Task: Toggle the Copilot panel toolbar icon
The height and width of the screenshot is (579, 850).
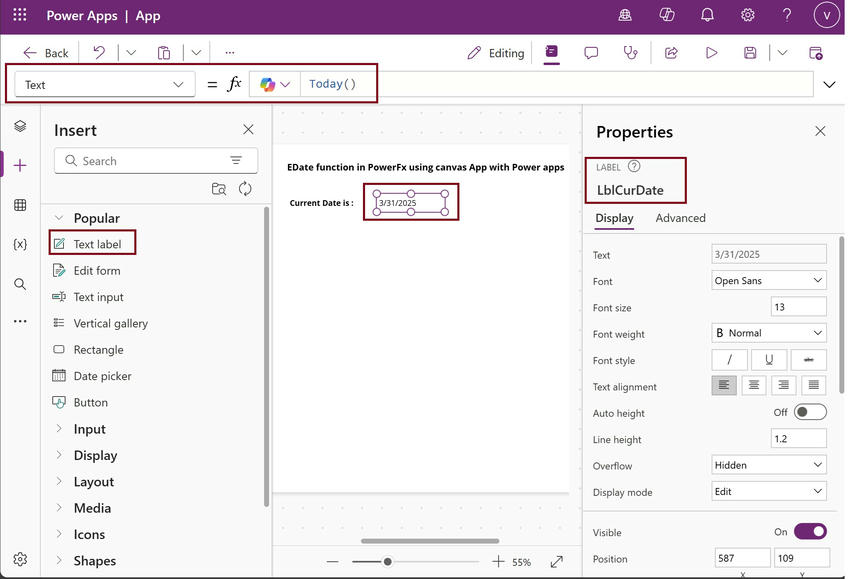Action: (551, 52)
